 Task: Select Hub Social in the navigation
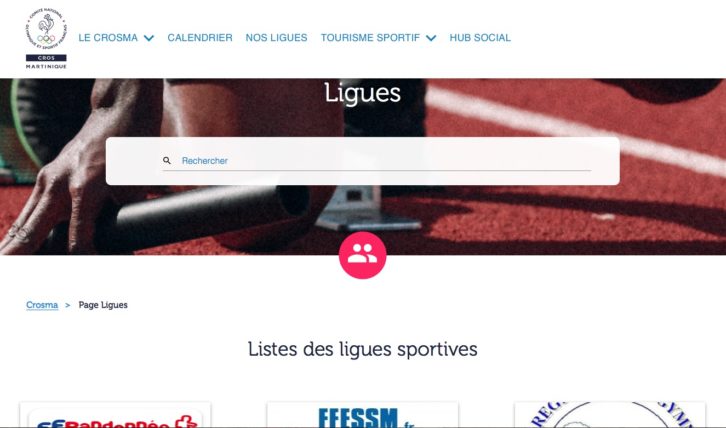480,38
